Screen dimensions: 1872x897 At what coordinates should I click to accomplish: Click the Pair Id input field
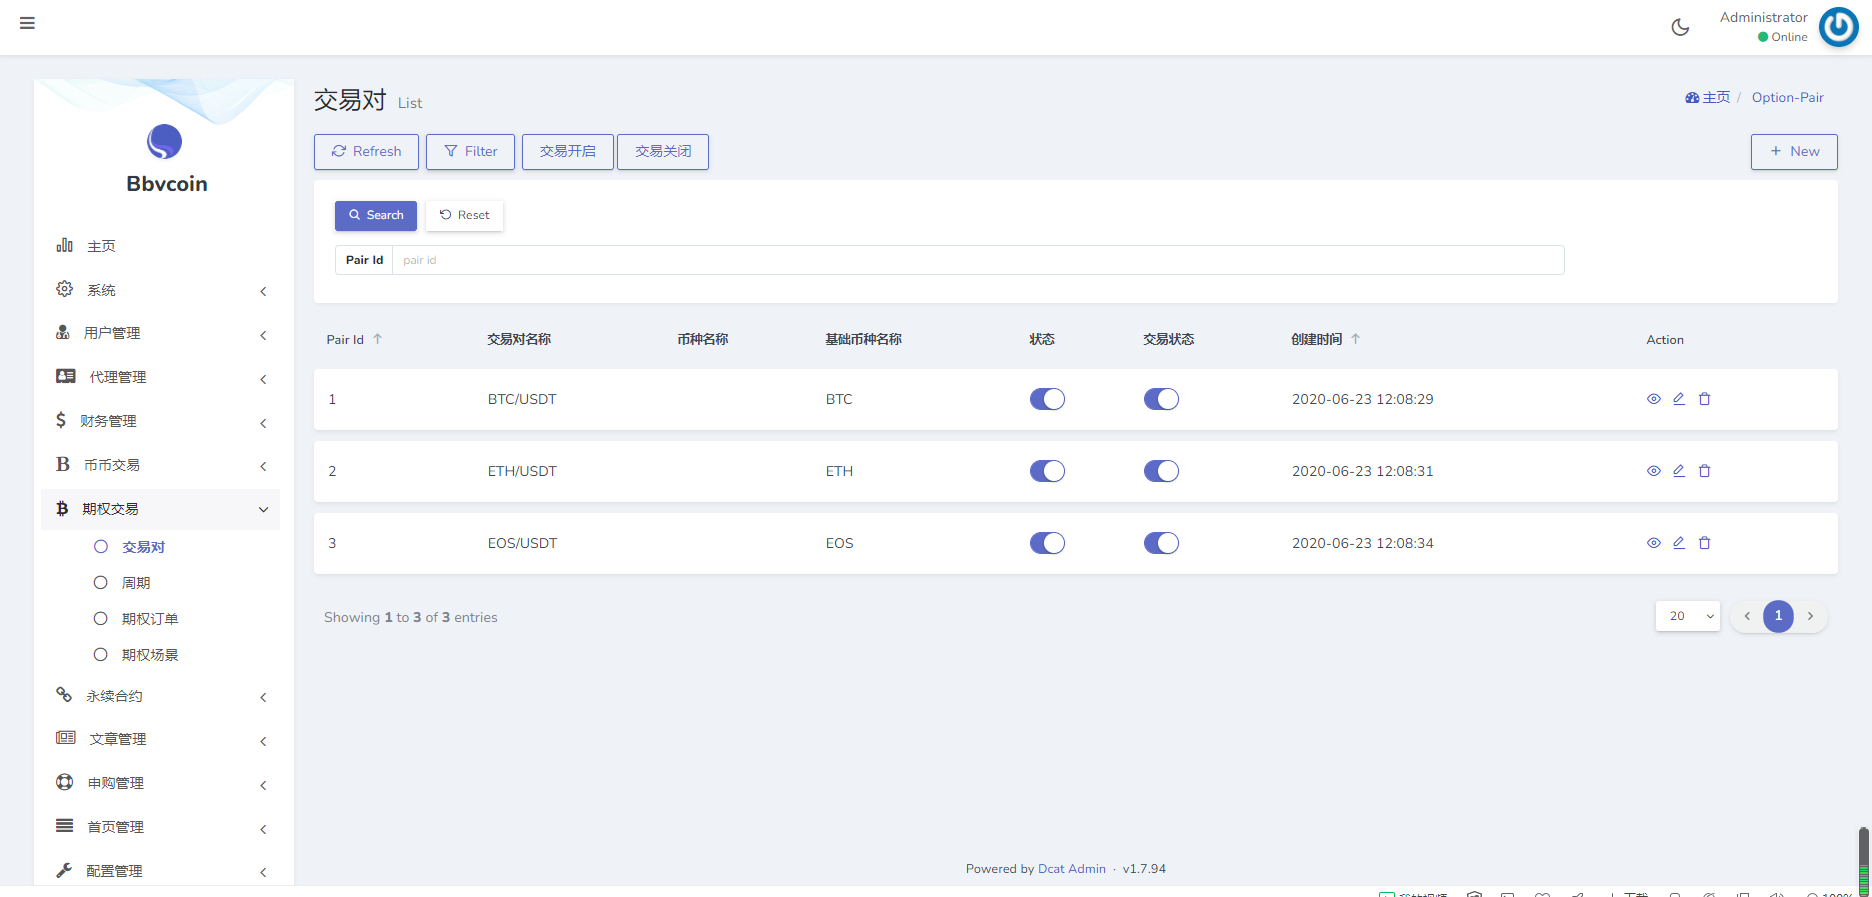[x=978, y=260]
